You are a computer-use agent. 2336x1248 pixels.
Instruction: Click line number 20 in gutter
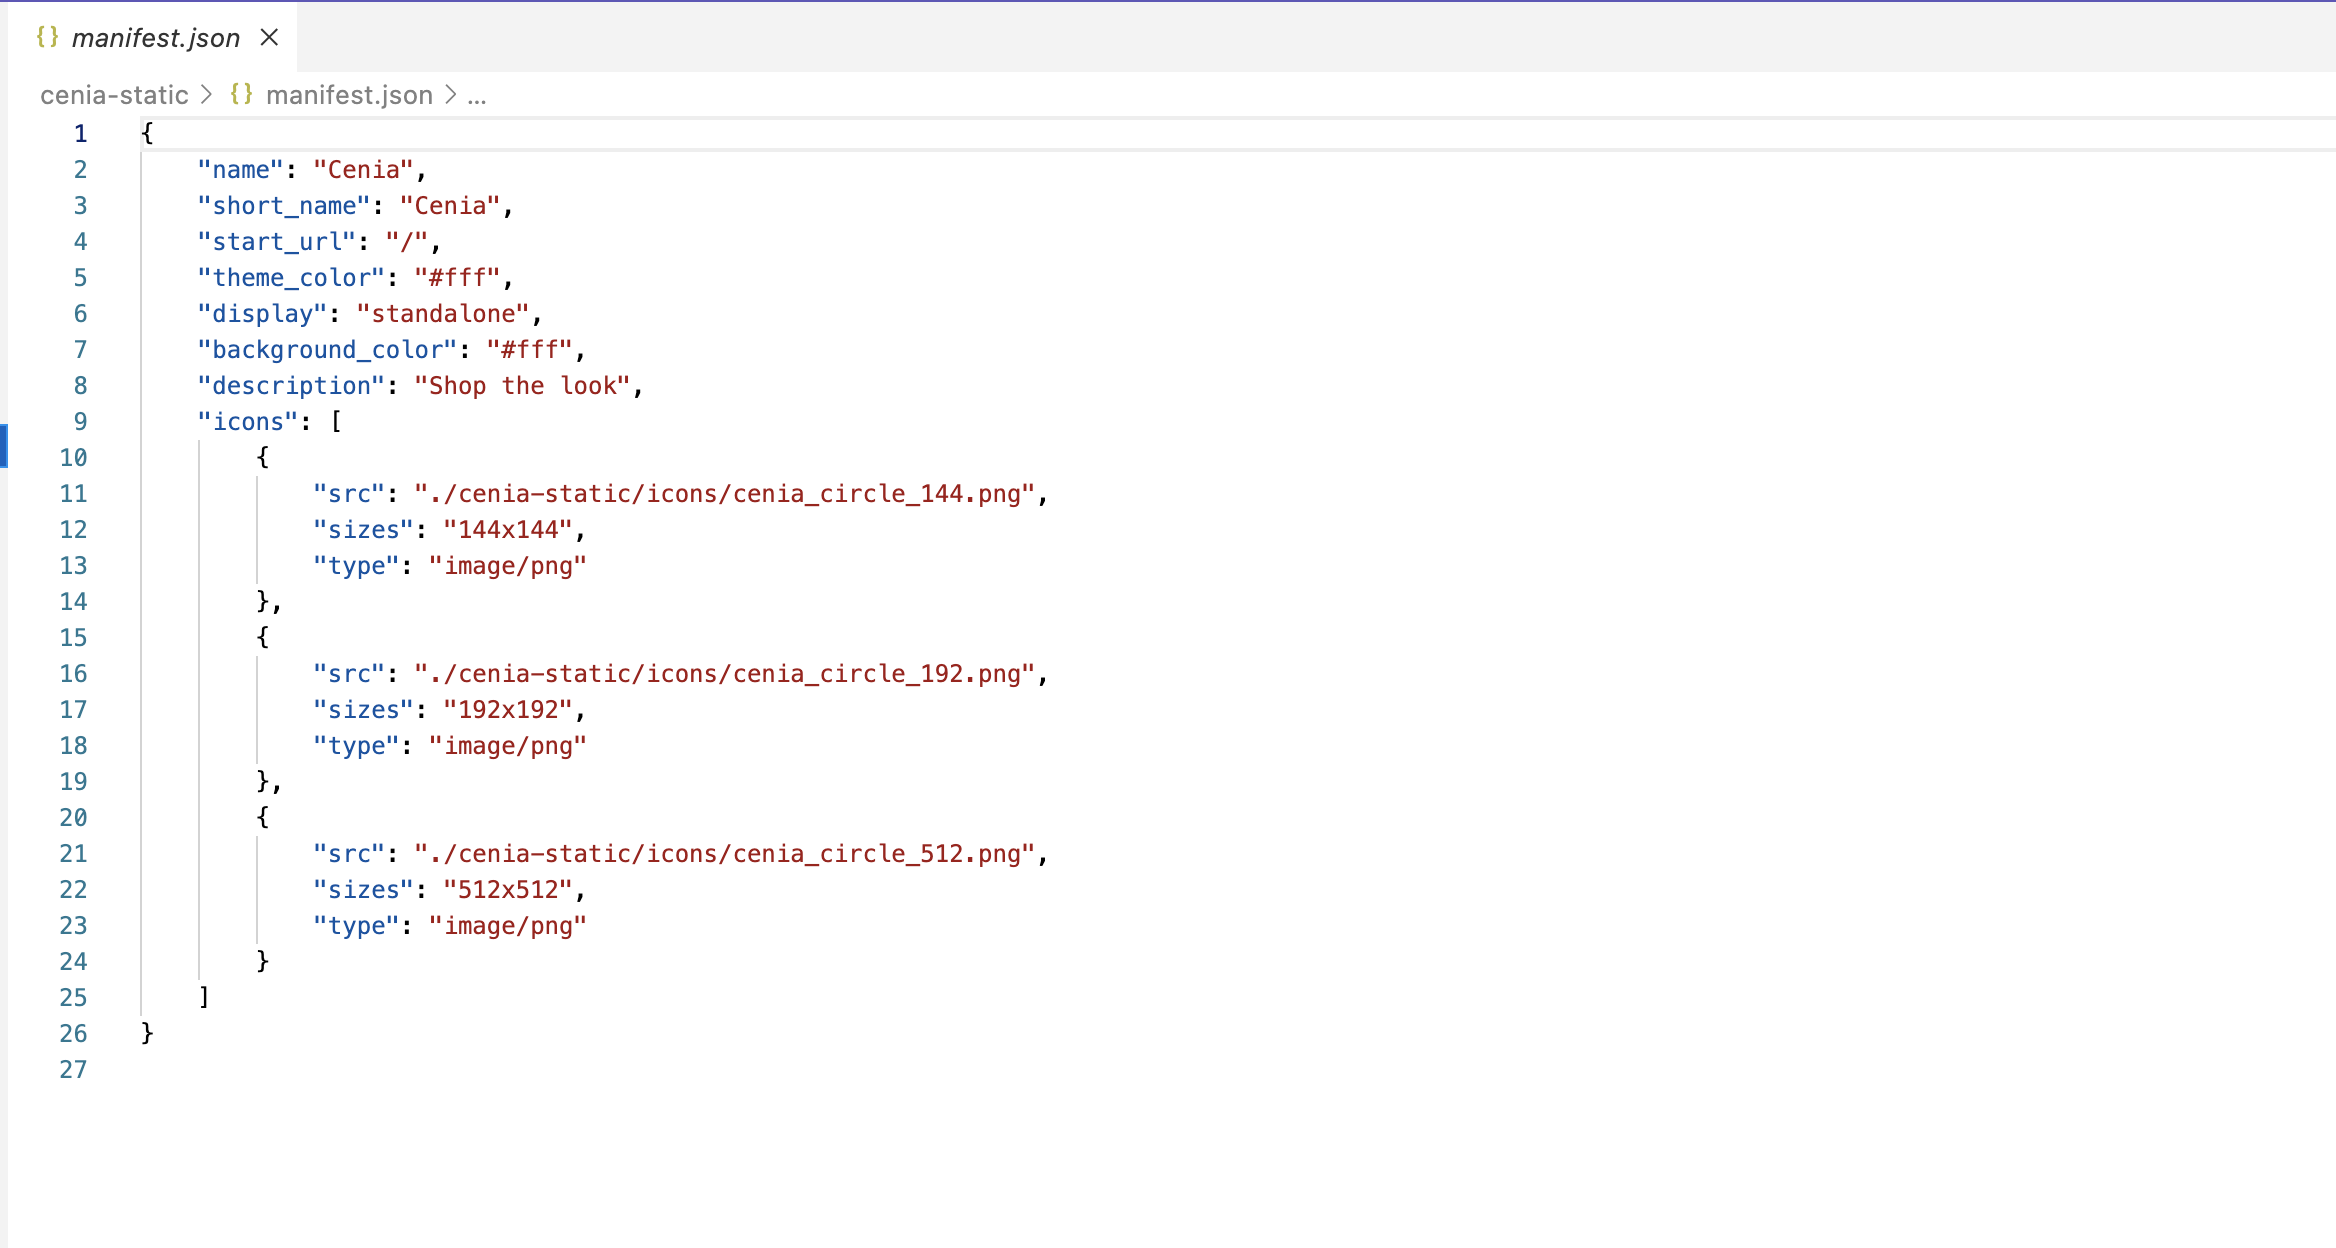(73, 818)
